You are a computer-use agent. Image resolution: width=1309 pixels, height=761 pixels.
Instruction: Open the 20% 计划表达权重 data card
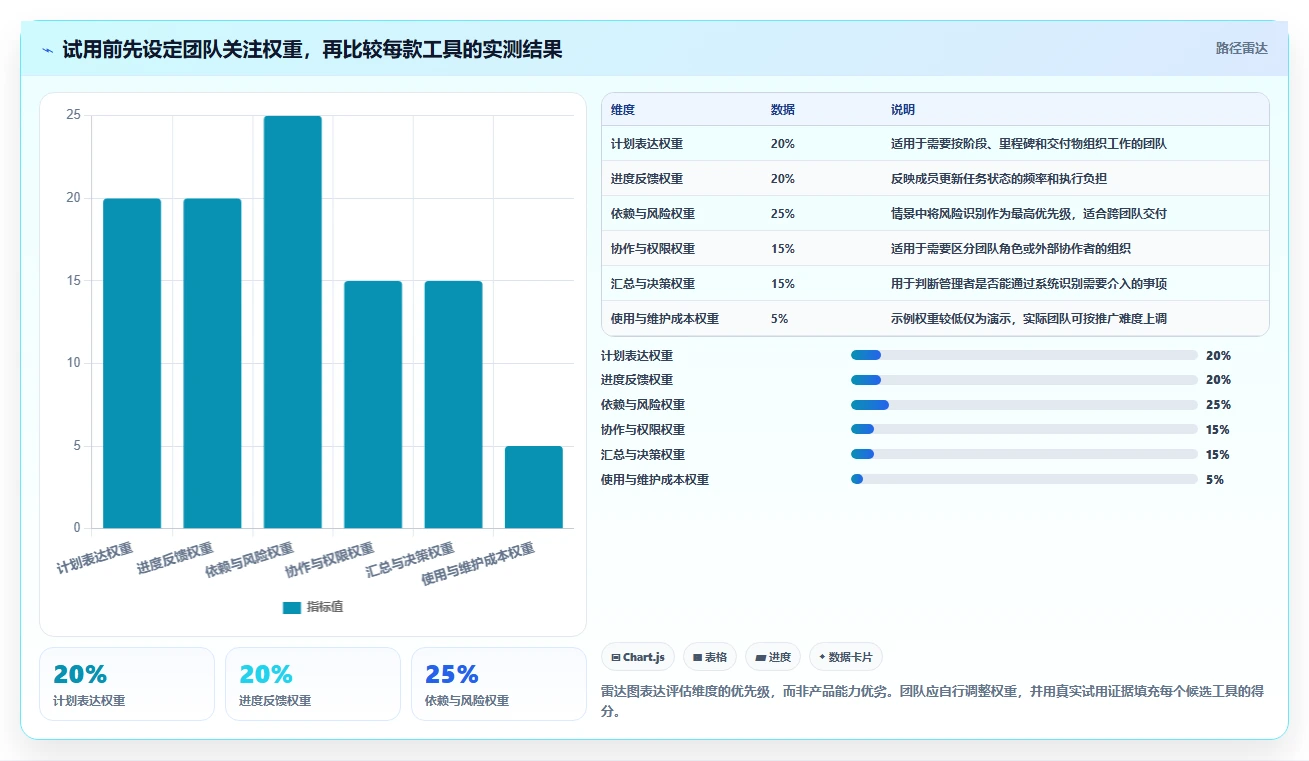tap(127, 684)
